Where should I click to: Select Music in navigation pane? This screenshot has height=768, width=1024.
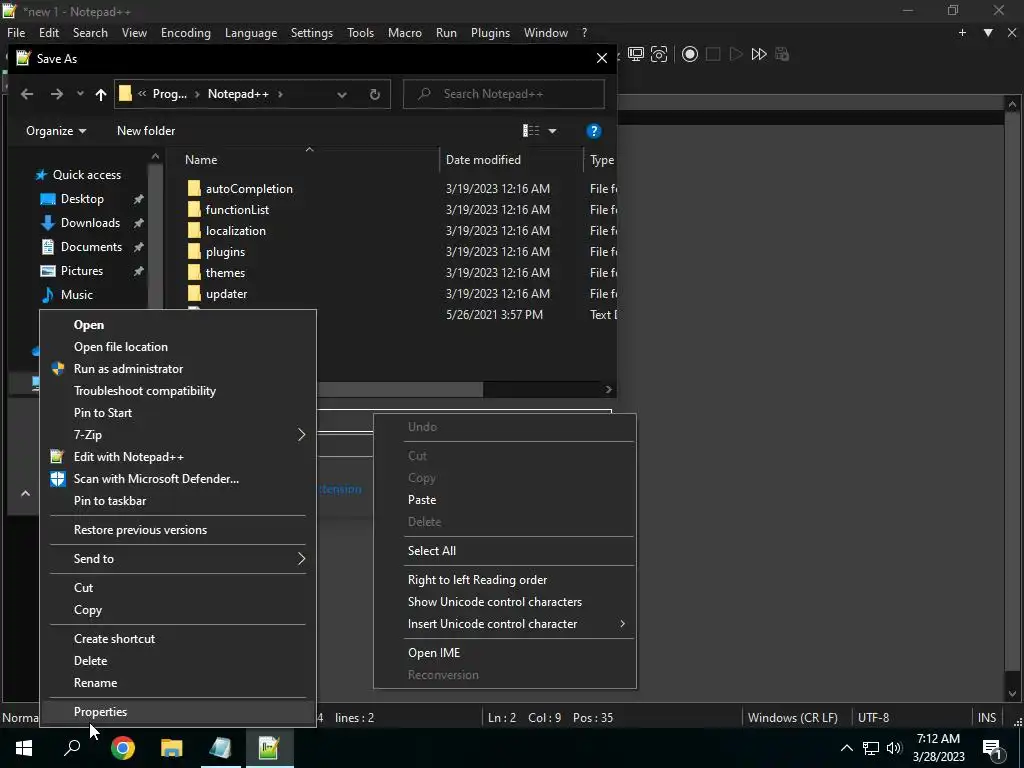[77, 295]
